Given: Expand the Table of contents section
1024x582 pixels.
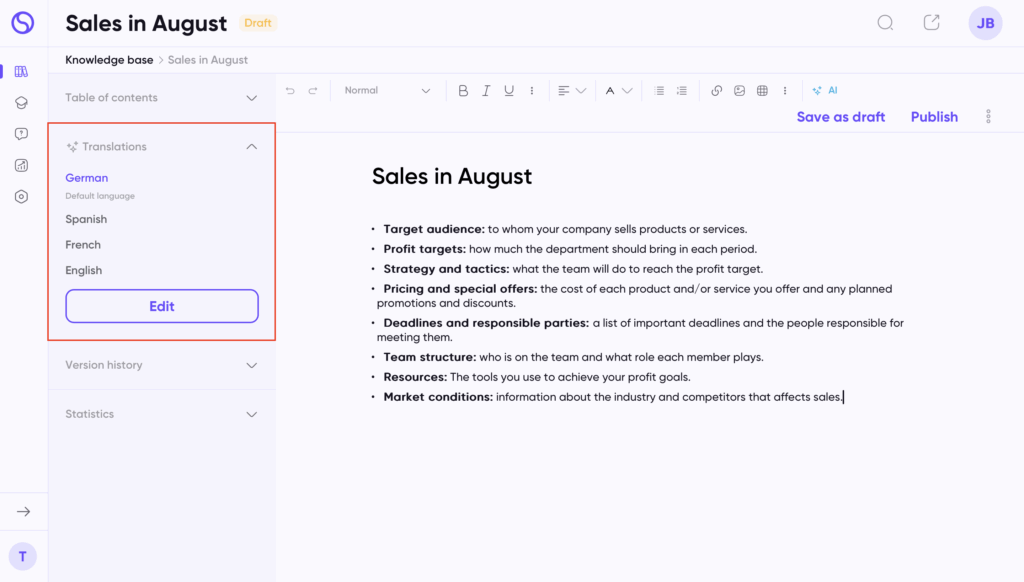Looking at the screenshot, I should (161, 98).
